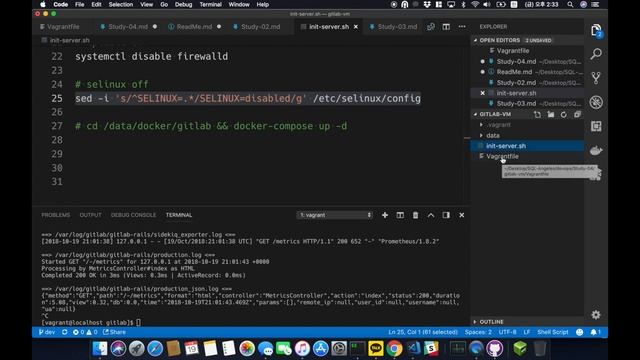
Task: Open the terminal selector dropdown '1: vagrant'
Action: [x=335, y=215]
